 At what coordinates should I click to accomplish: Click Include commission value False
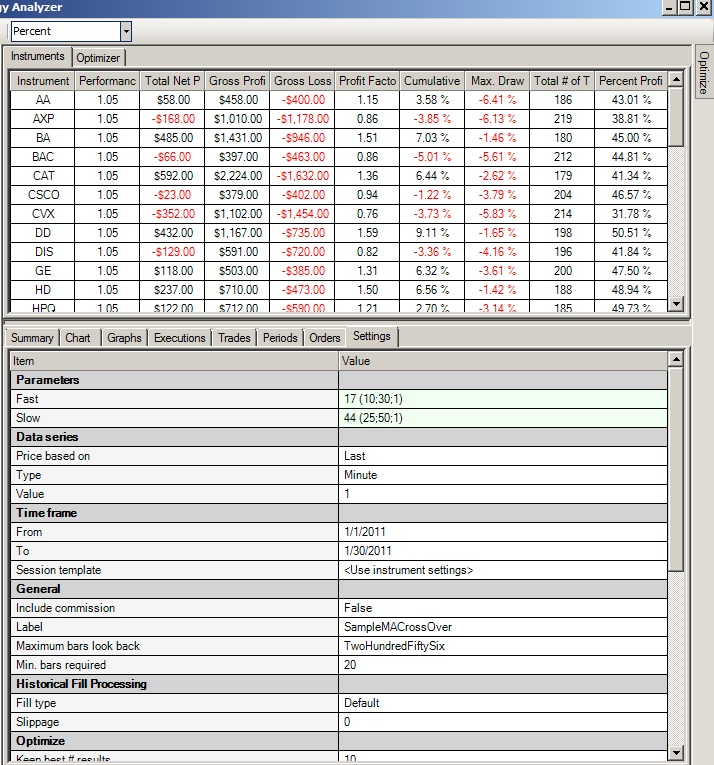pyautogui.click(x=503, y=608)
